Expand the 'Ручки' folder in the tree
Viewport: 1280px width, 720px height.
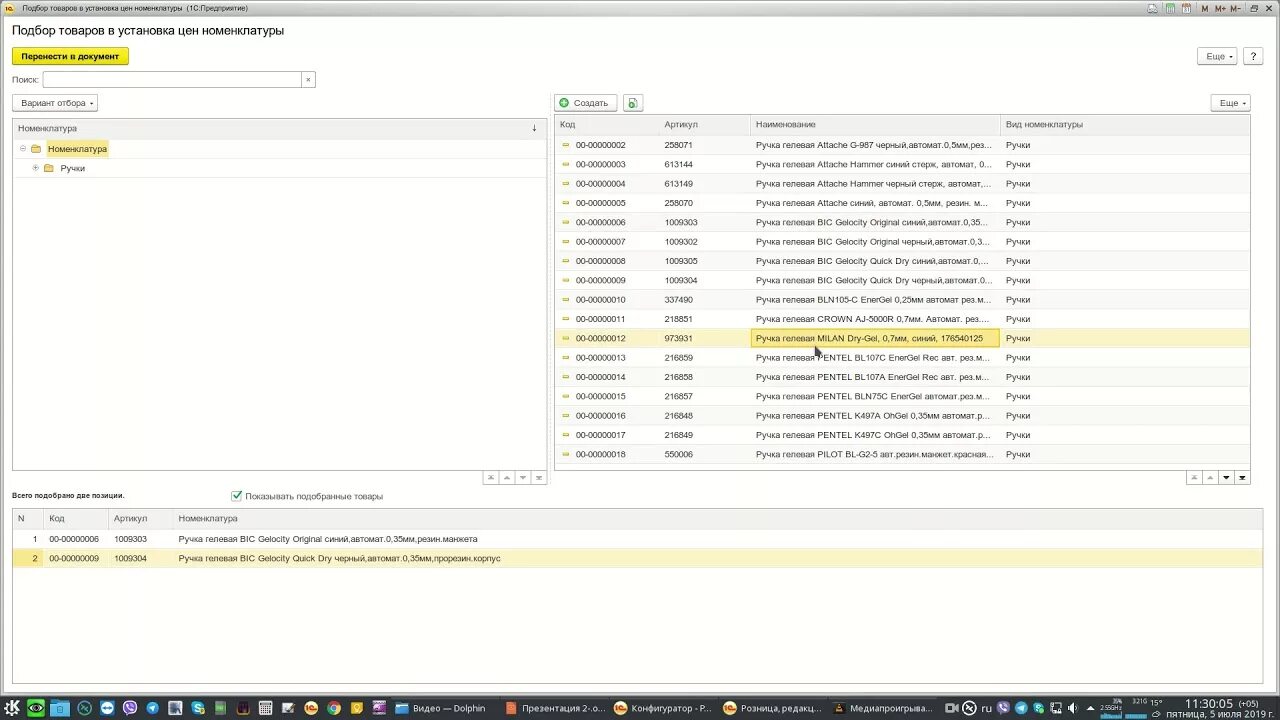36,168
